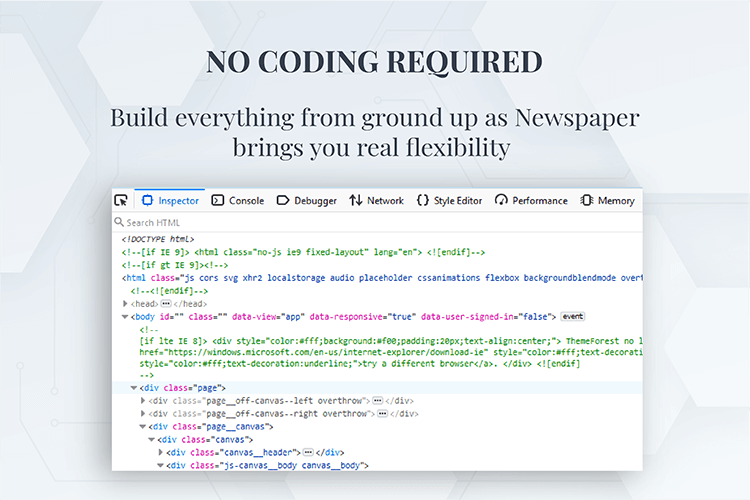Click the Search HTML input field
Viewport: 750px width, 500px height.
click(300, 222)
